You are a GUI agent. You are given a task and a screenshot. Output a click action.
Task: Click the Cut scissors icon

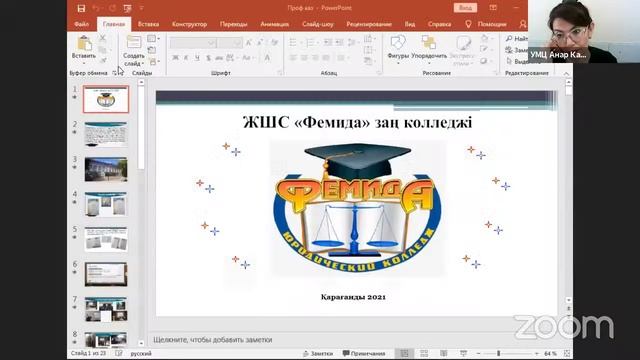click(x=102, y=38)
